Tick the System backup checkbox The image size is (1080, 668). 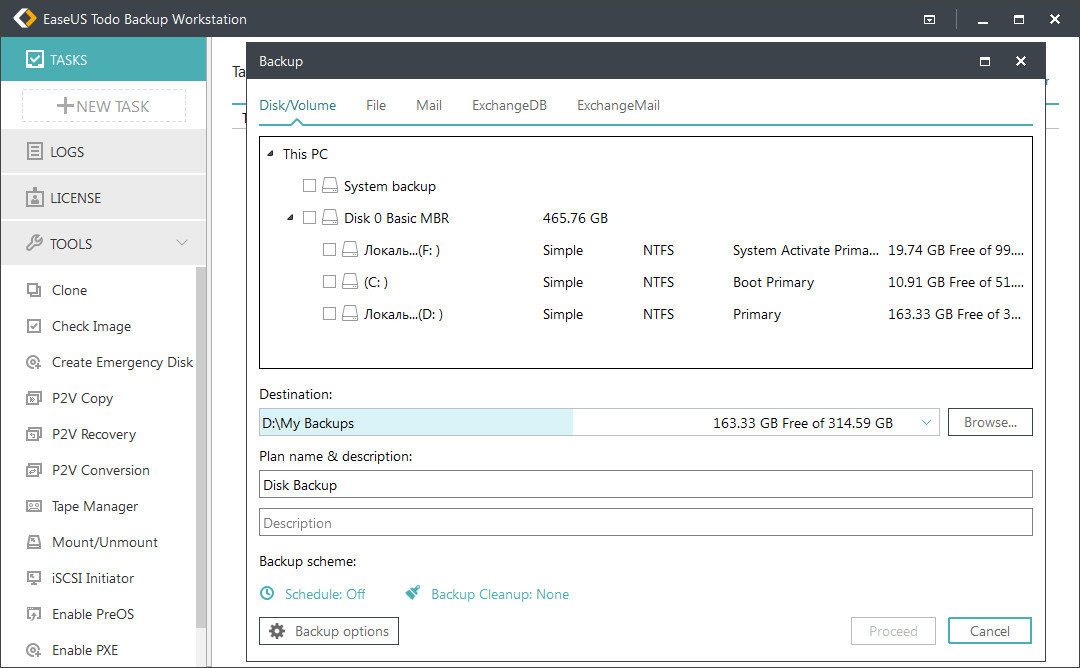point(309,185)
